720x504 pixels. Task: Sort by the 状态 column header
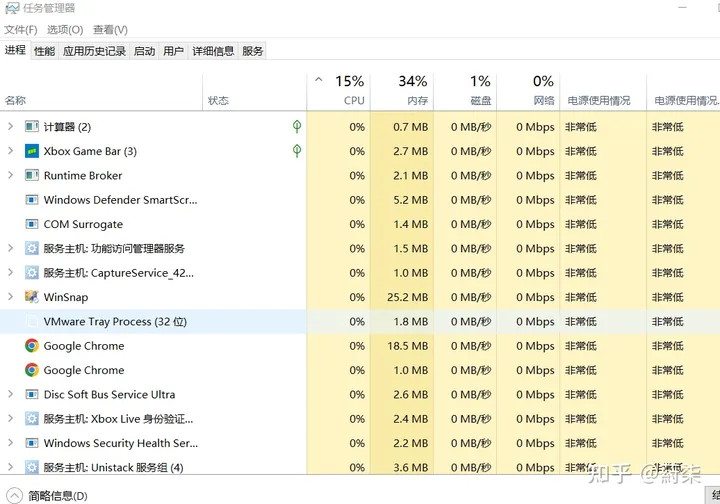coord(254,92)
